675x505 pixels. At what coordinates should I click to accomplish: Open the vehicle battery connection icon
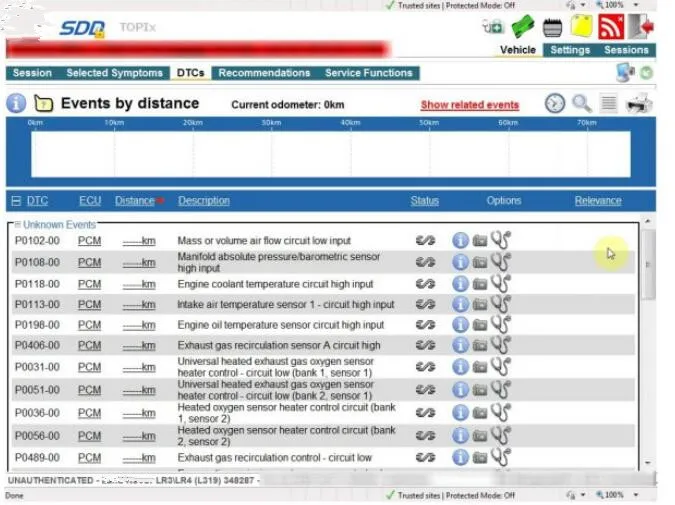pos(492,27)
